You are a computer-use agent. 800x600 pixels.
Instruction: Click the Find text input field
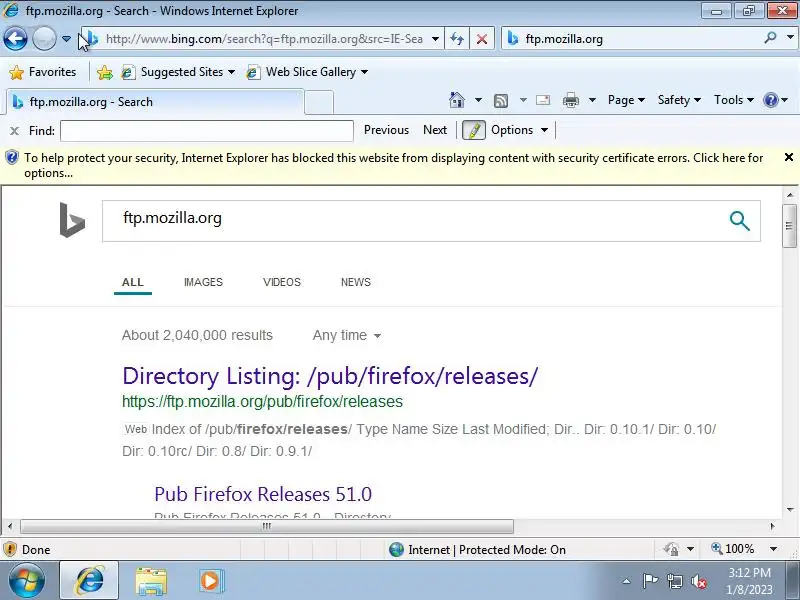(x=207, y=131)
